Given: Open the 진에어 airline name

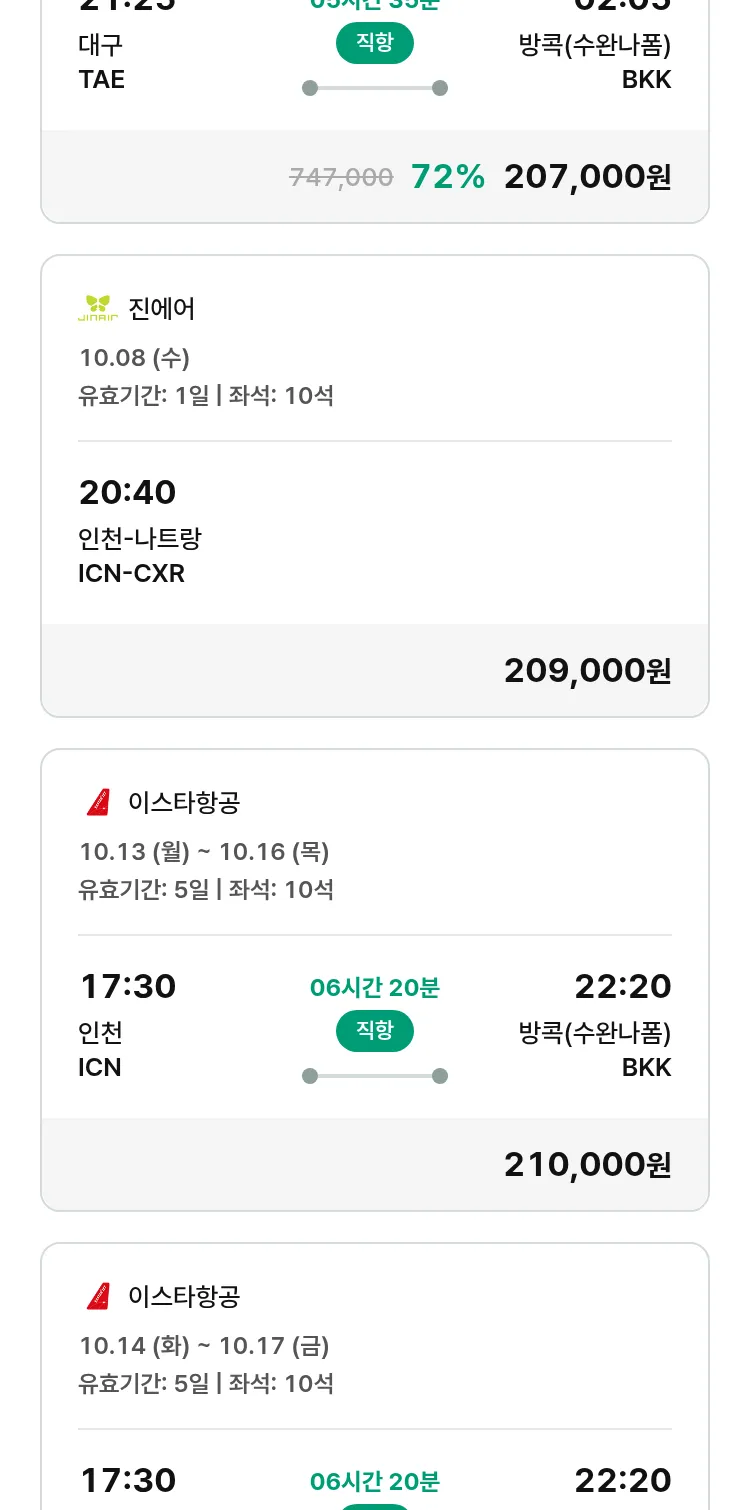Looking at the screenshot, I should 162,308.
